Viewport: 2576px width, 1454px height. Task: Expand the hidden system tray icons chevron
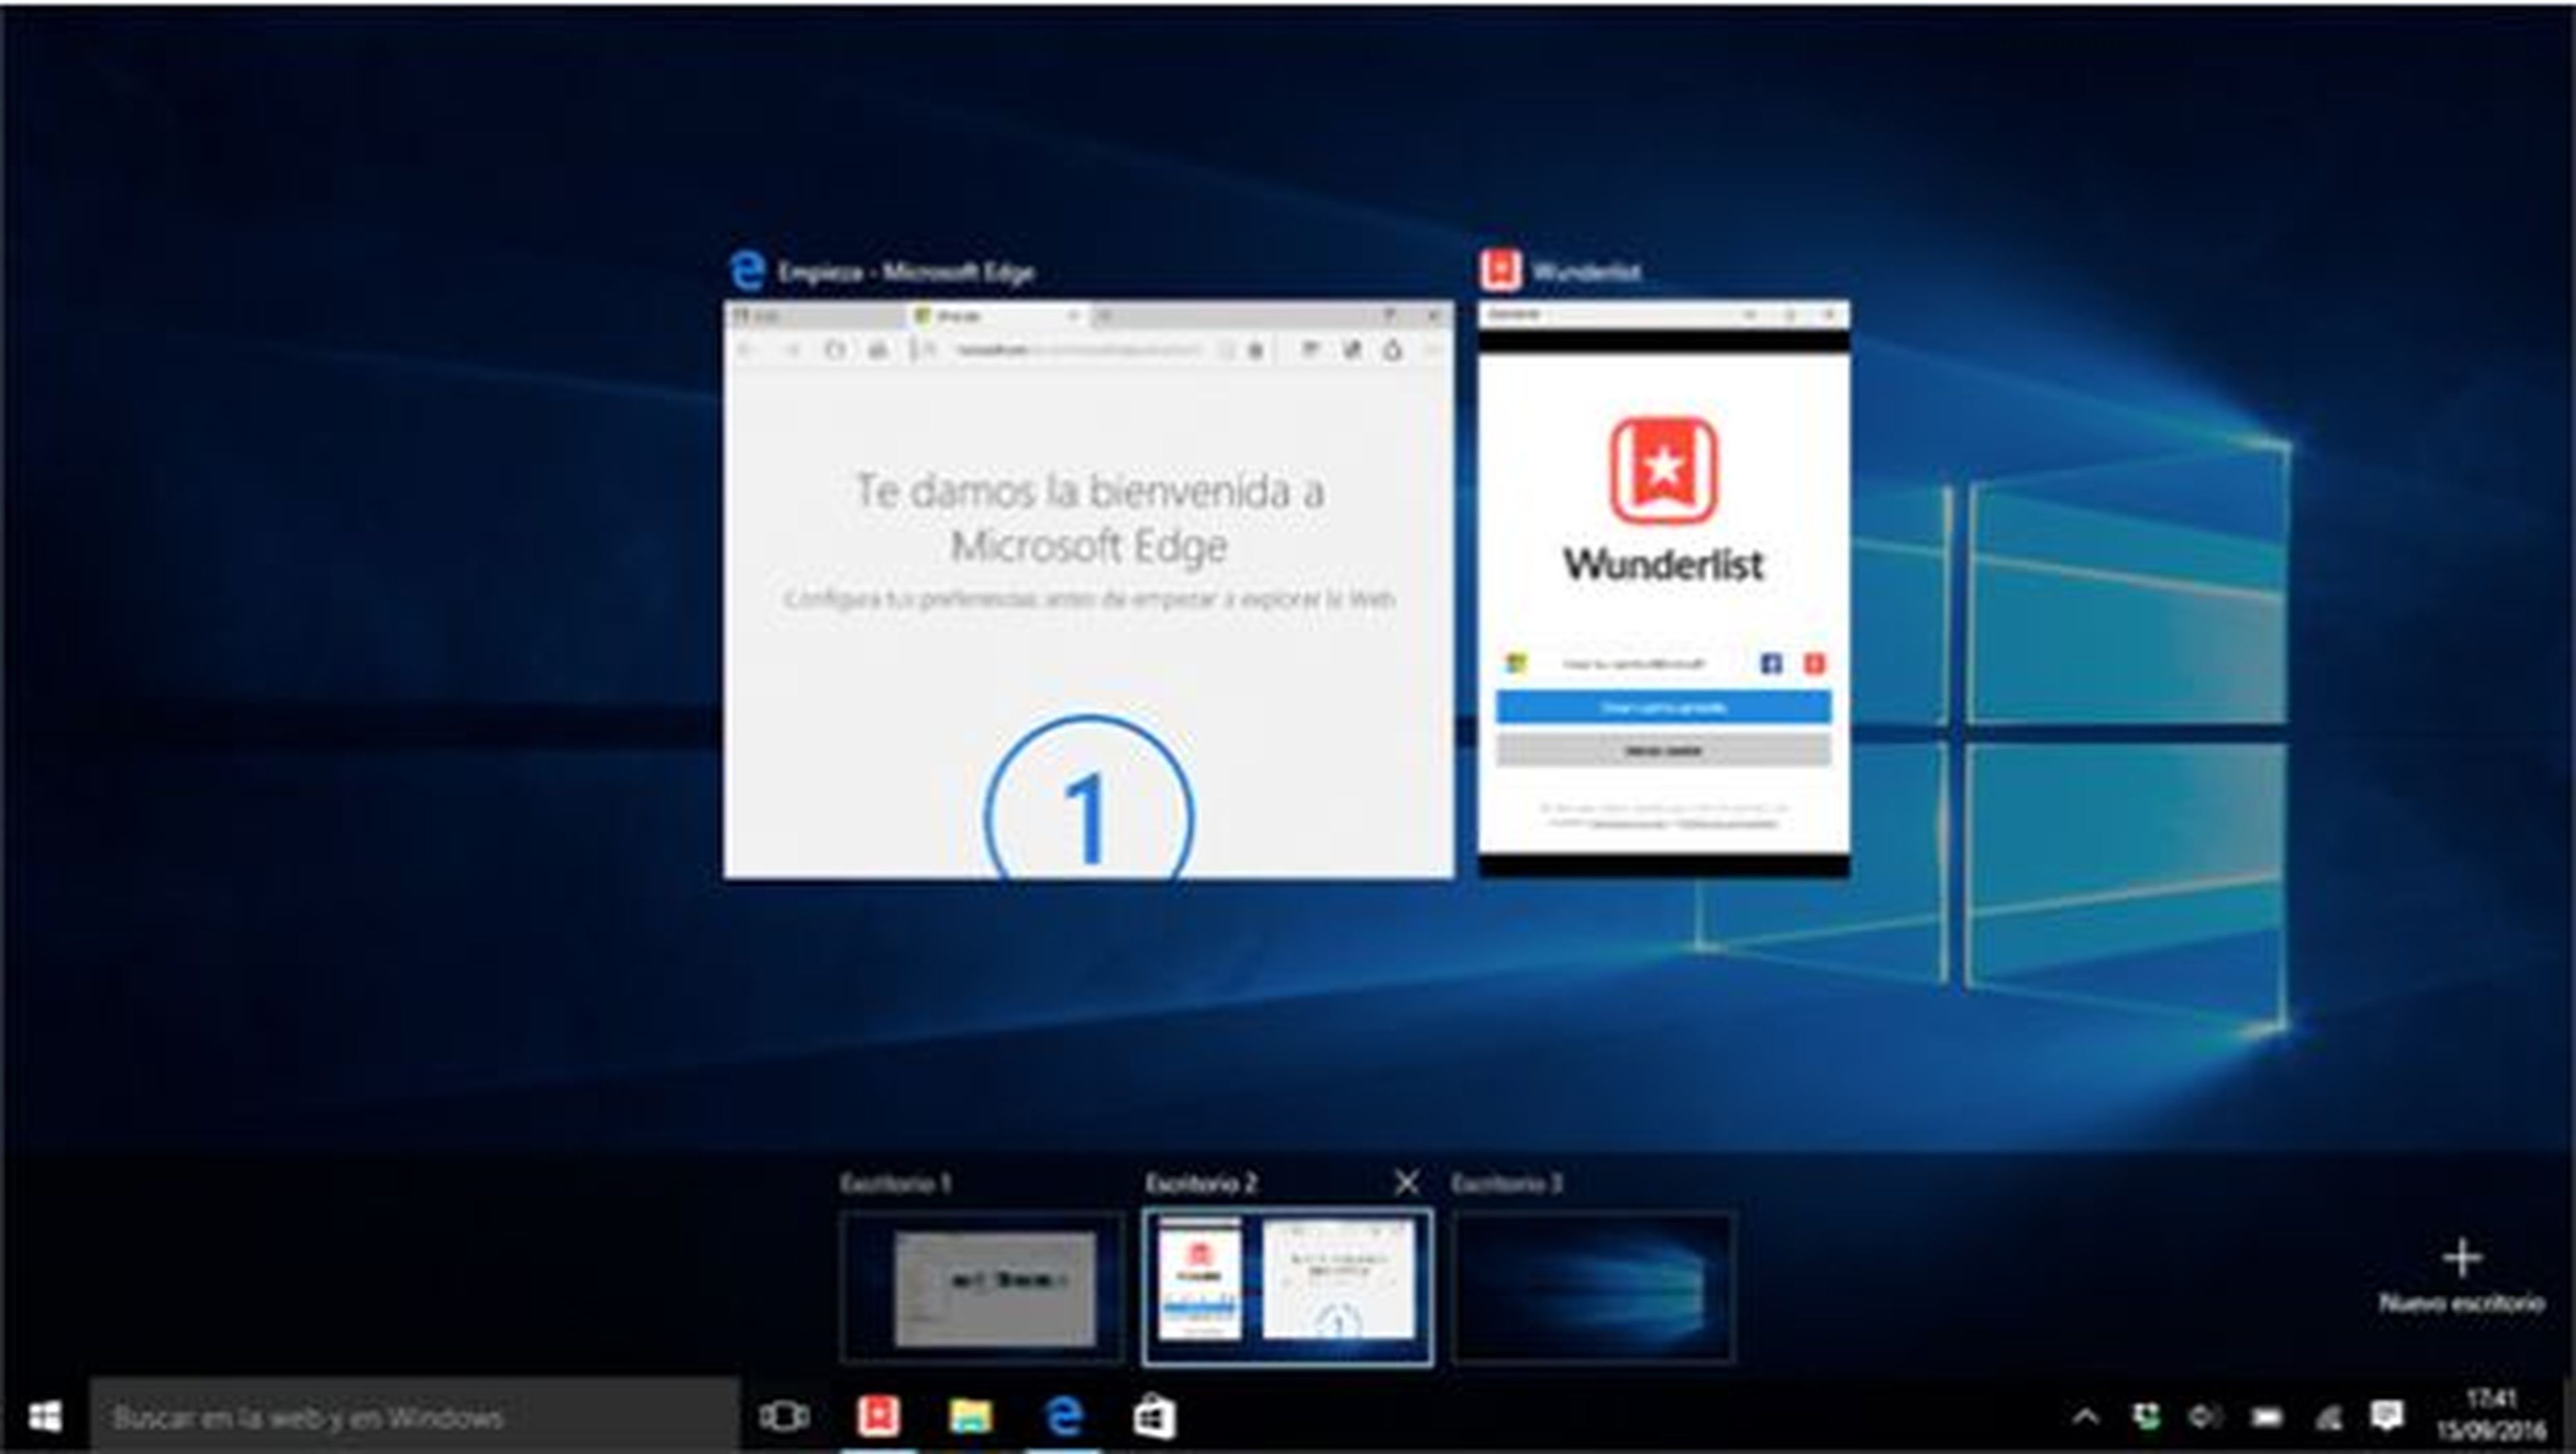click(2085, 1416)
